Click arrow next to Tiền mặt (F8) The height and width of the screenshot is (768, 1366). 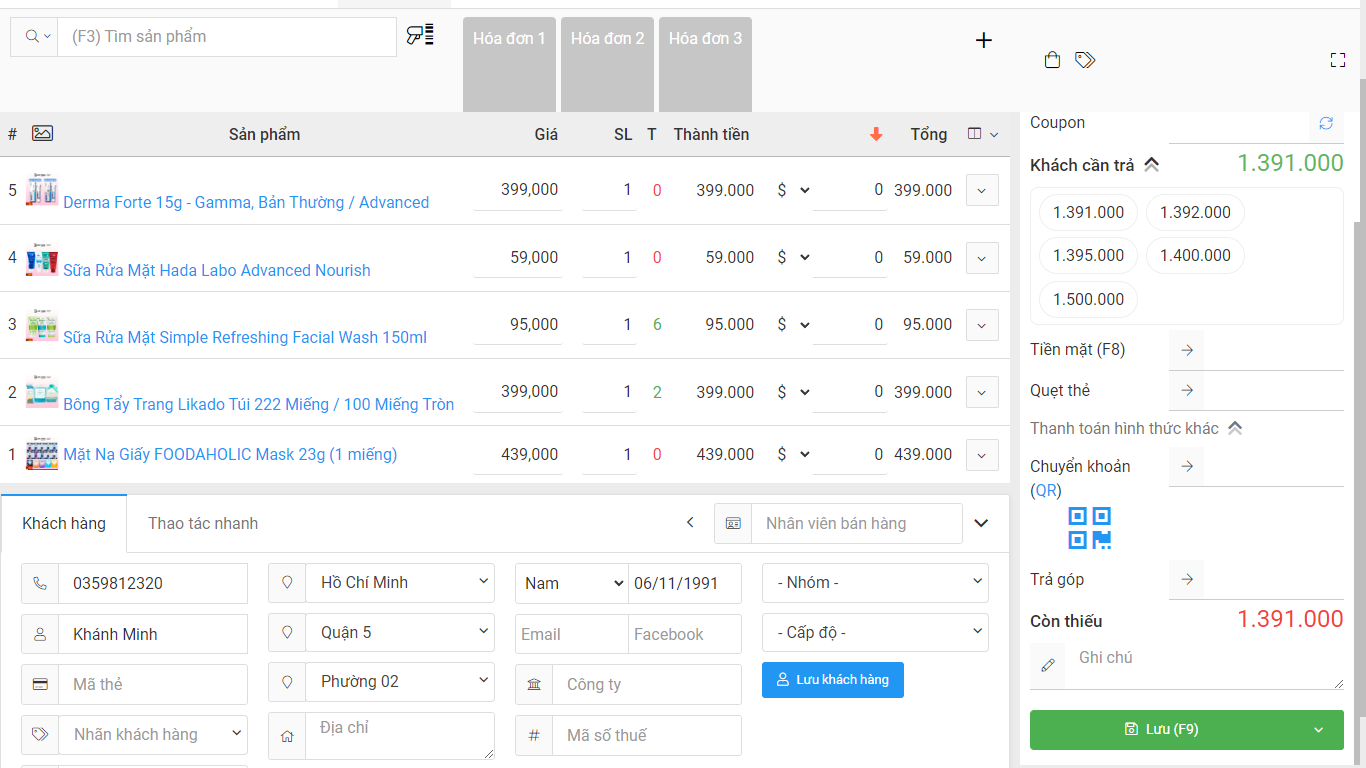pos(1187,350)
